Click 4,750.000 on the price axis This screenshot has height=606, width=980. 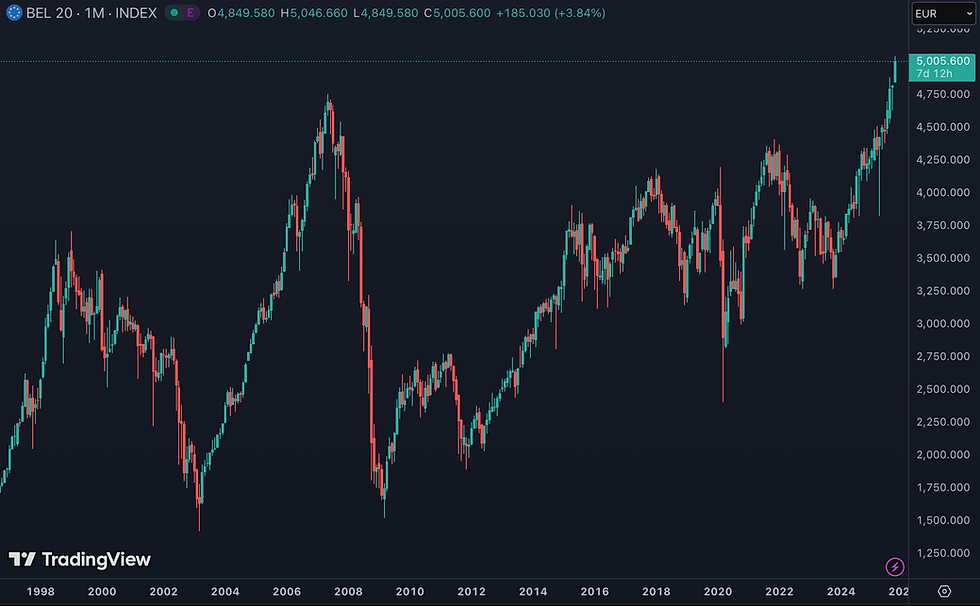click(942, 94)
